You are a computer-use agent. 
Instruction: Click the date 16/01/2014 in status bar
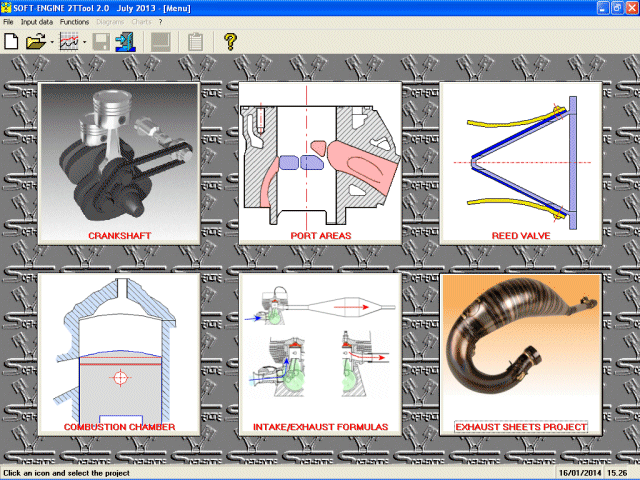[580, 473]
